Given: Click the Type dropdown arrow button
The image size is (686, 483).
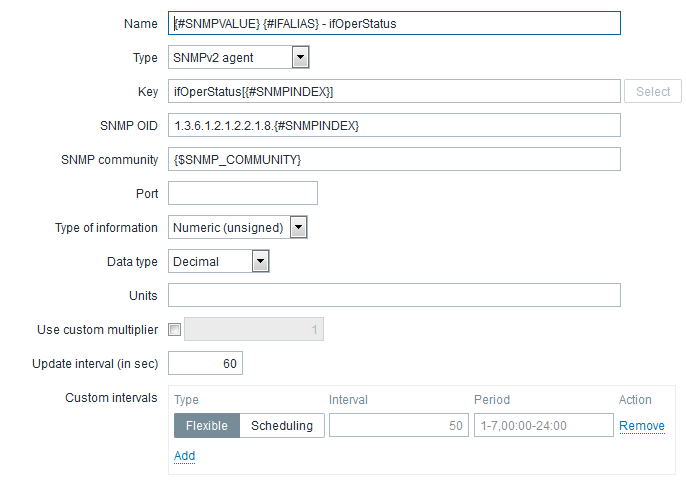Looking at the screenshot, I should click(300, 58).
